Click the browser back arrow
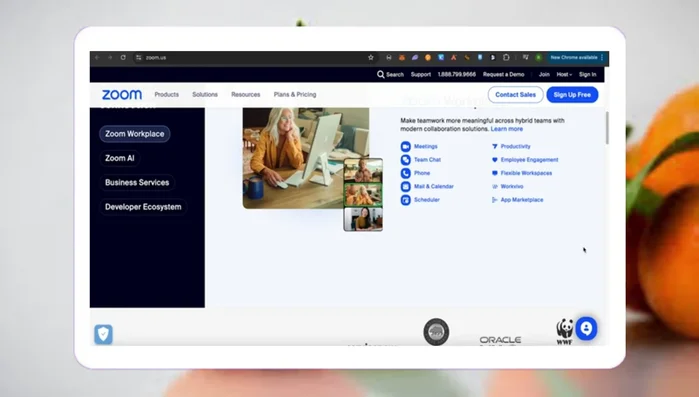Image resolution: width=699 pixels, height=397 pixels. click(97, 57)
